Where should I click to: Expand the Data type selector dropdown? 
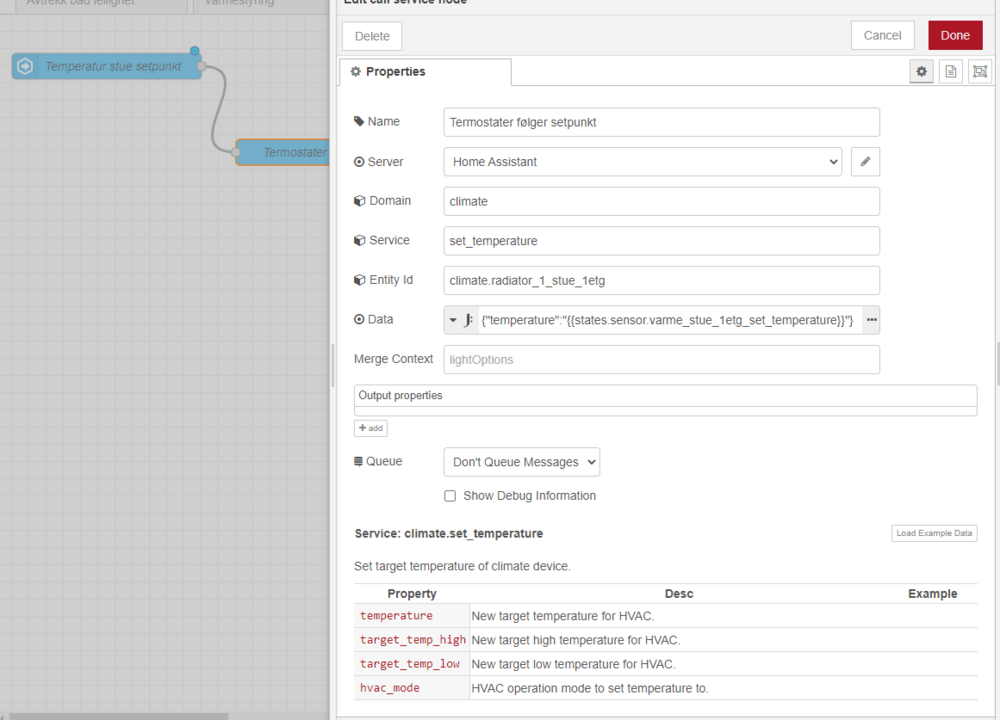point(461,320)
